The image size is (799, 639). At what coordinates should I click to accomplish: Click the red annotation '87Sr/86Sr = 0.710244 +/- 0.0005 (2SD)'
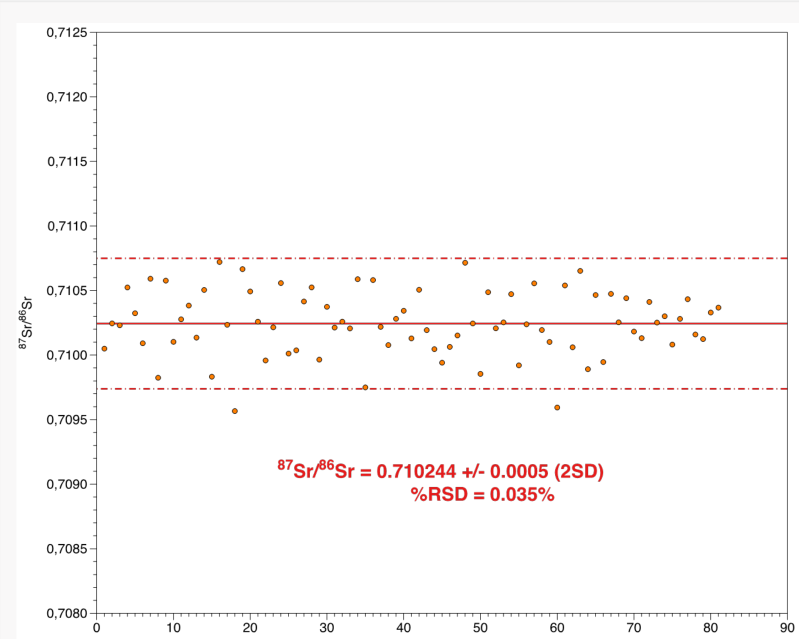point(440,470)
